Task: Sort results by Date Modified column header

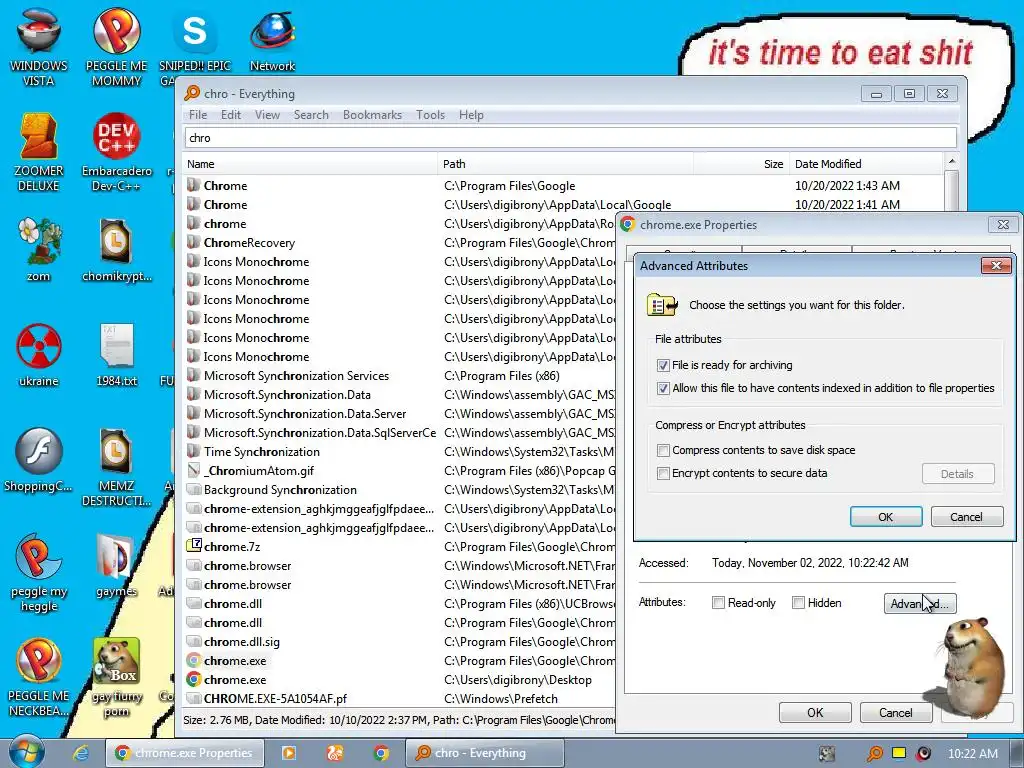Action: pos(866,164)
